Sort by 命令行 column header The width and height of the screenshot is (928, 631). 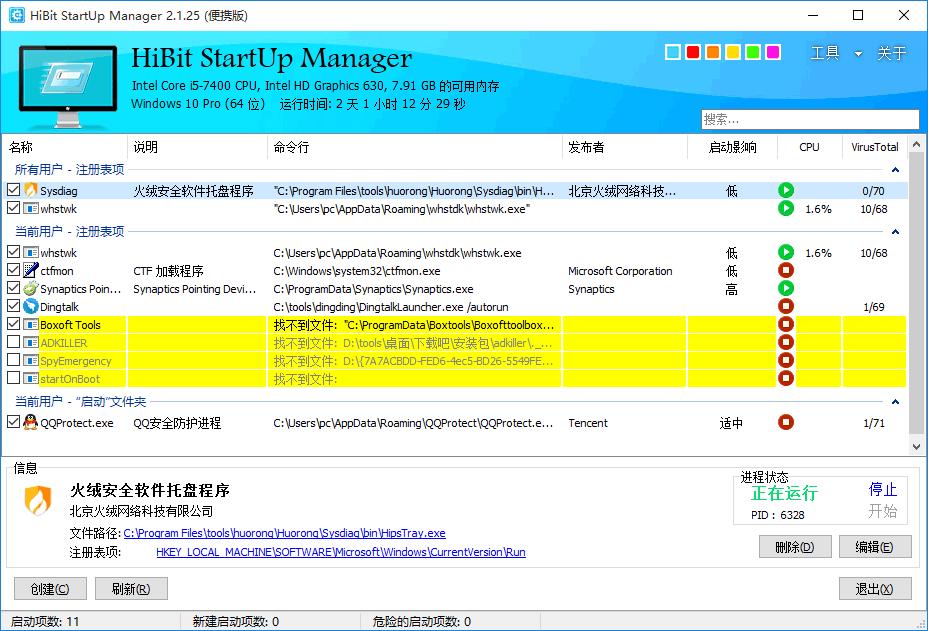coord(414,147)
